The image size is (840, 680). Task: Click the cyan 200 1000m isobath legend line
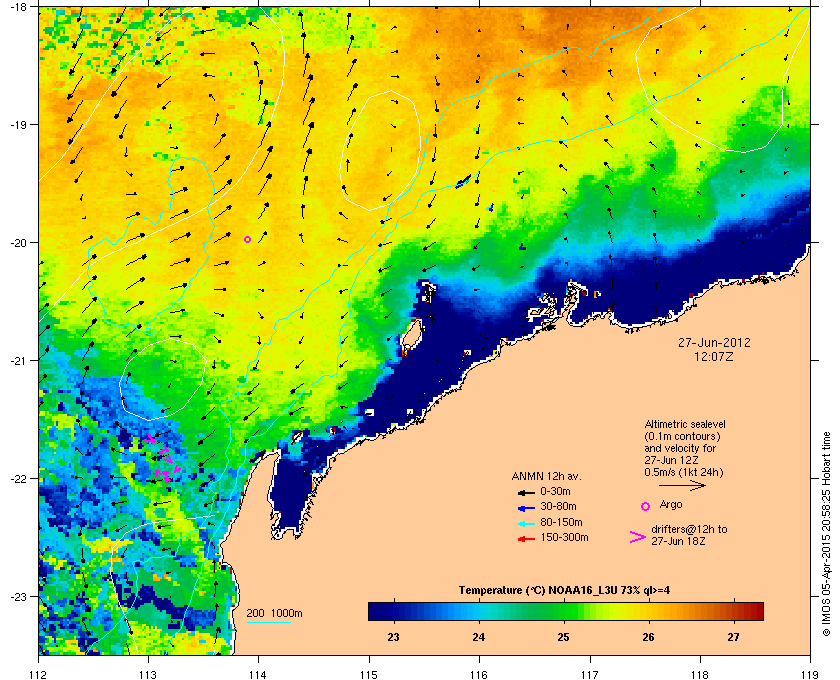click(268, 622)
